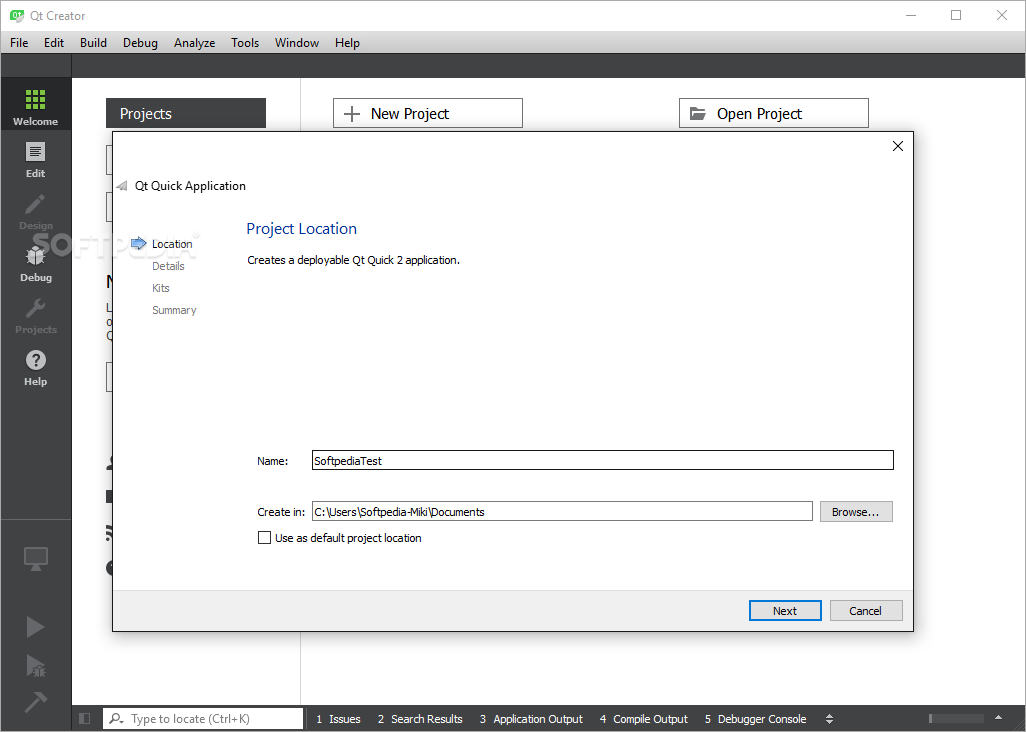Open the Compile Output pane
The width and height of the screenshot is (1026, 732).
click(644, 718)
